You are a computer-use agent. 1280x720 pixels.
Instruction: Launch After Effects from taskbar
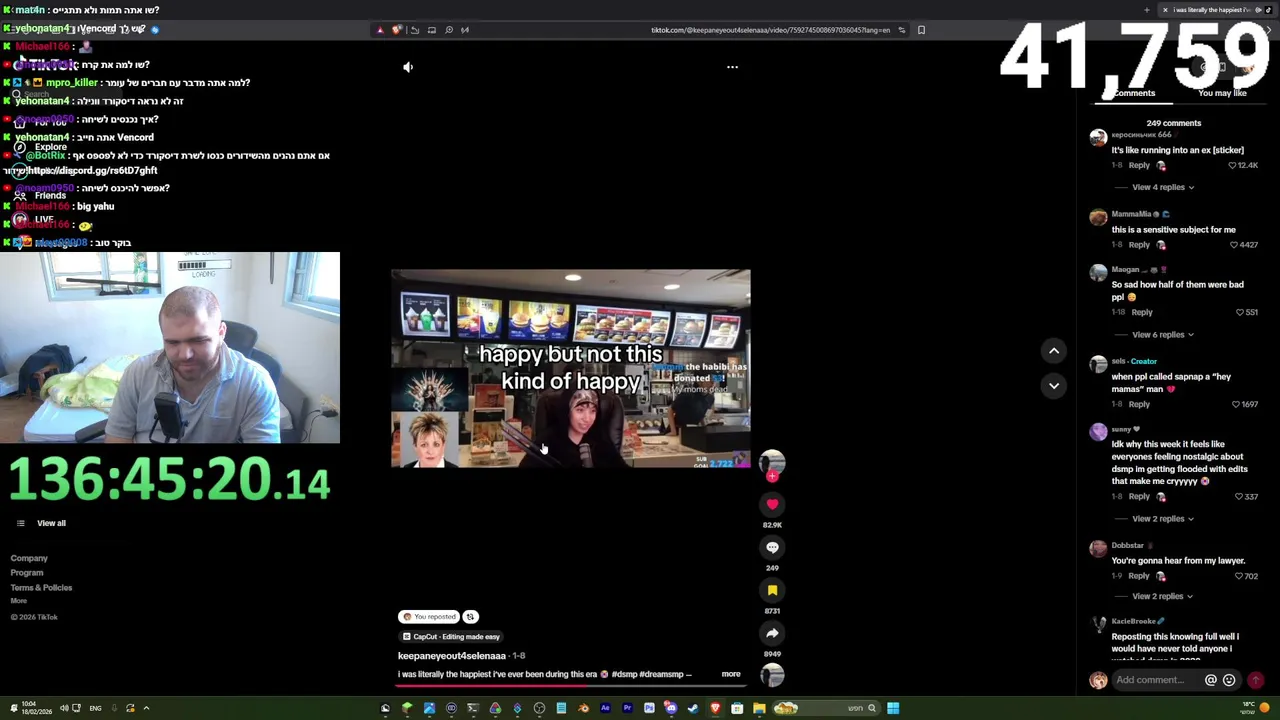[x=605, y=708]
